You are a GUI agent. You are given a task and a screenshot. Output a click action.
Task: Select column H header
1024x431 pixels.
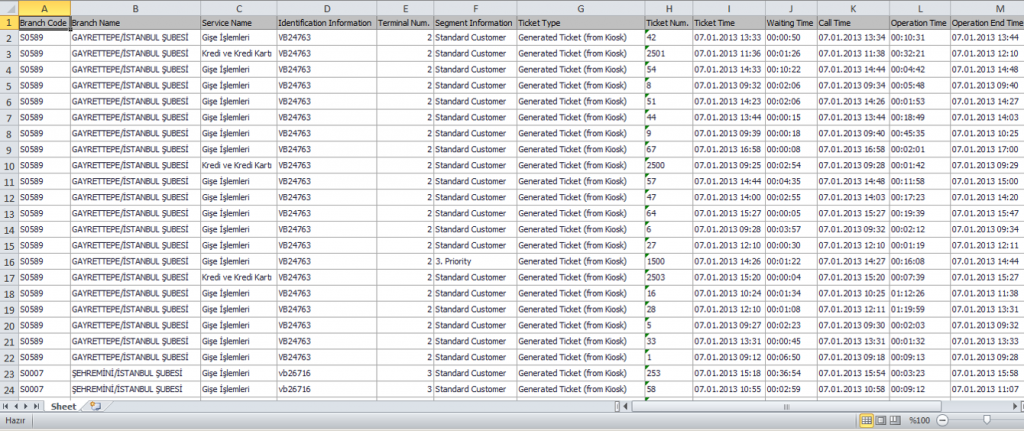click(668, 9)
